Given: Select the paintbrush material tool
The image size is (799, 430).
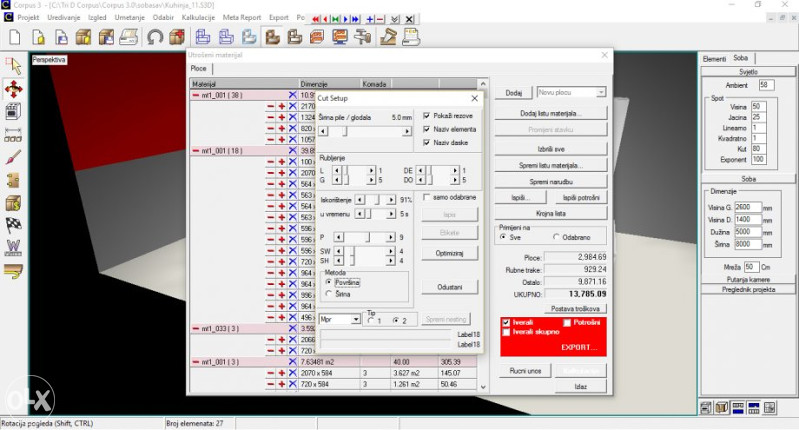Looking at the screenshot, I should click(x=13, y=157).
